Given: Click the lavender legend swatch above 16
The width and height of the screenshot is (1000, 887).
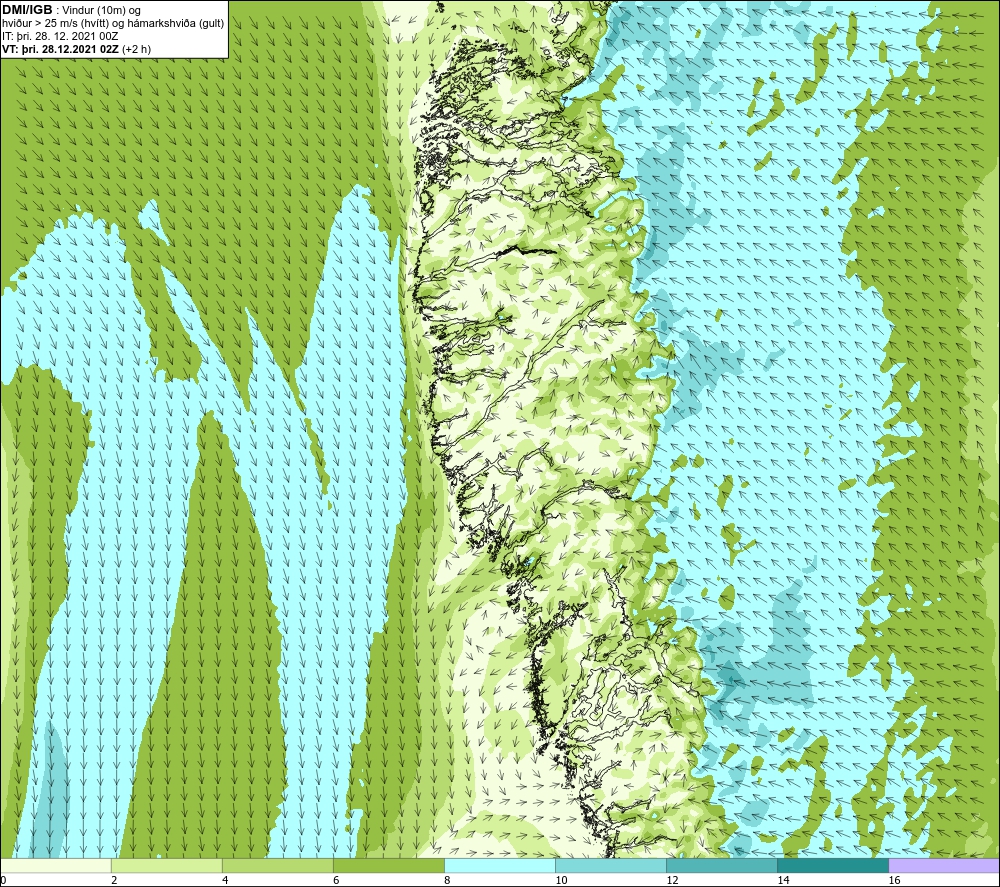Looking at the screenshot, I should [943, 866].
